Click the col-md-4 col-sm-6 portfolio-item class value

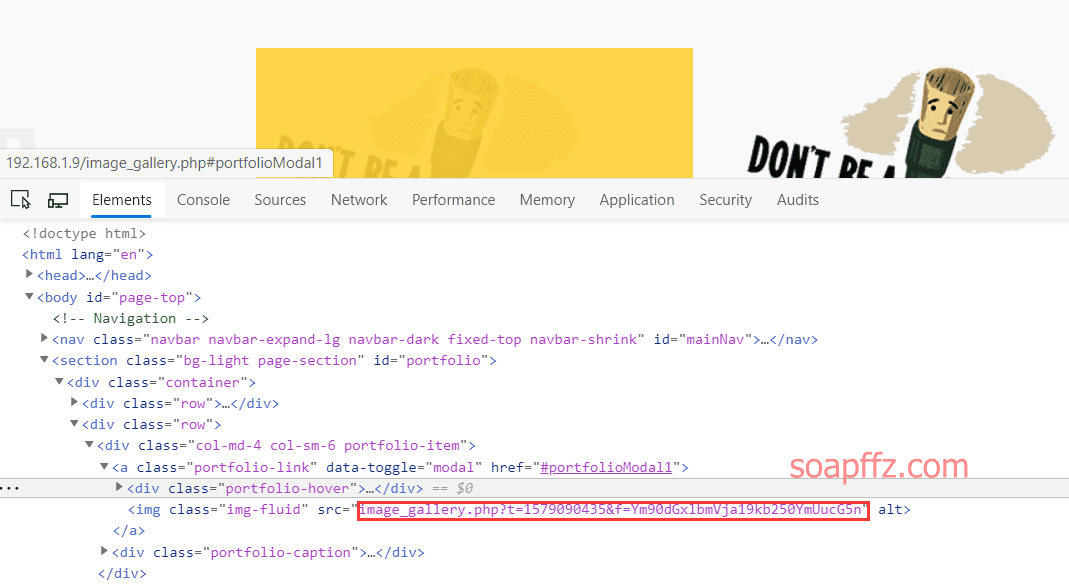pos(327,446)
